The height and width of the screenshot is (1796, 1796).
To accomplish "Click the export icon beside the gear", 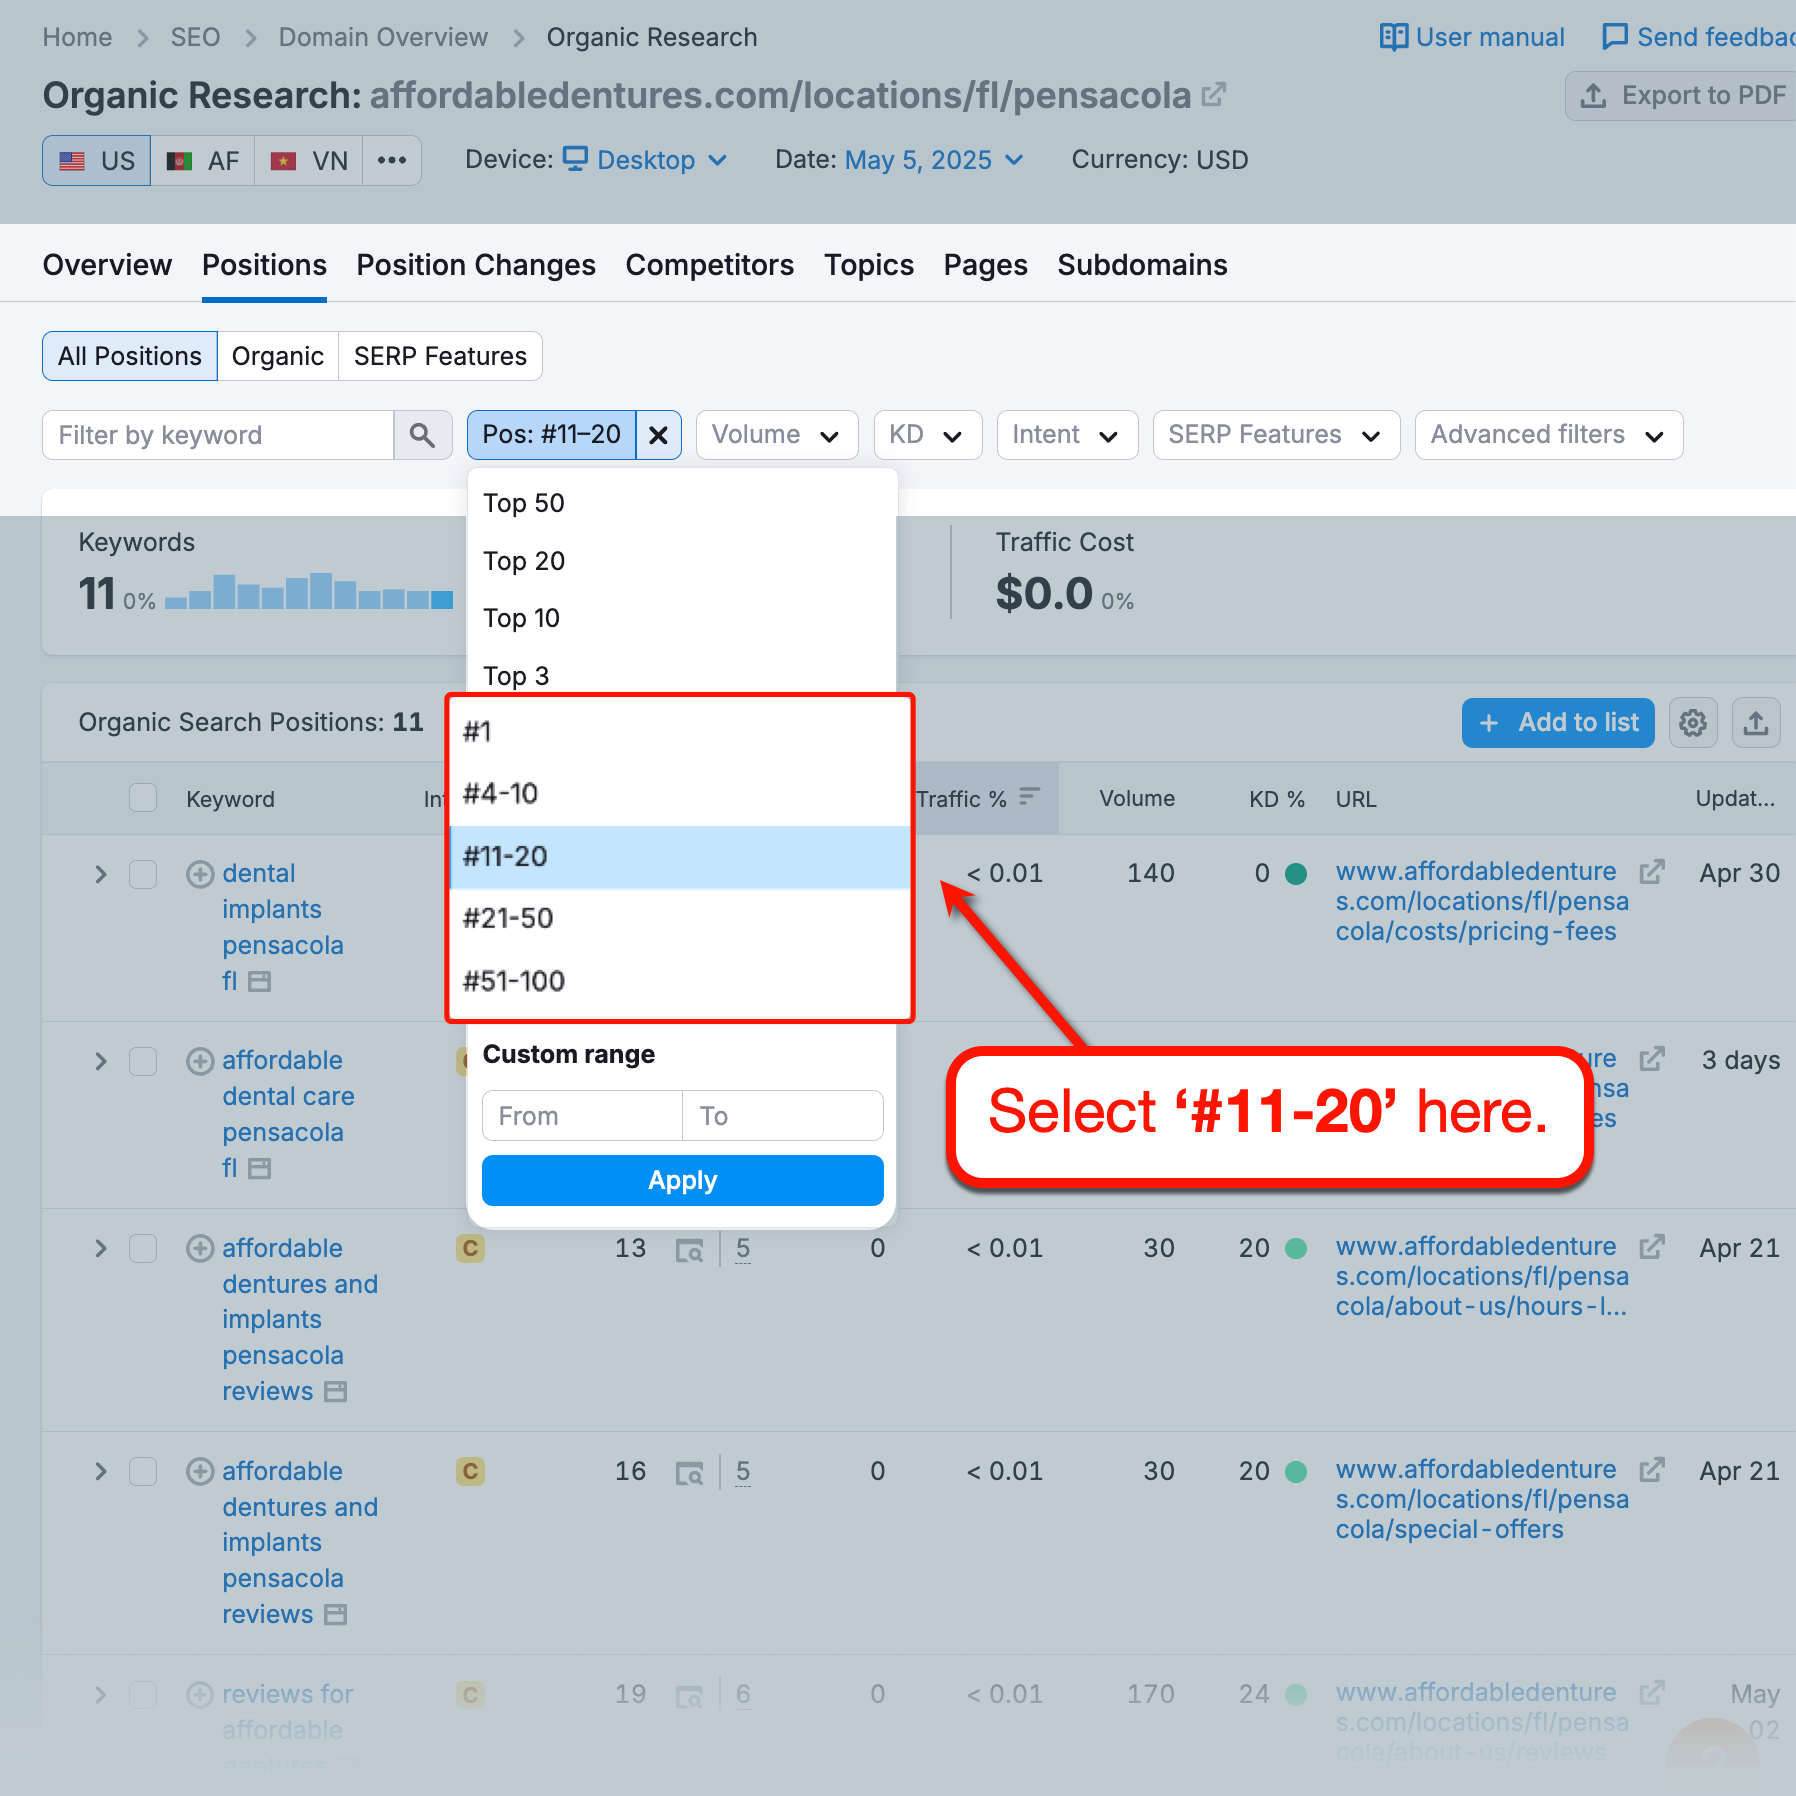I will 1756,722.
